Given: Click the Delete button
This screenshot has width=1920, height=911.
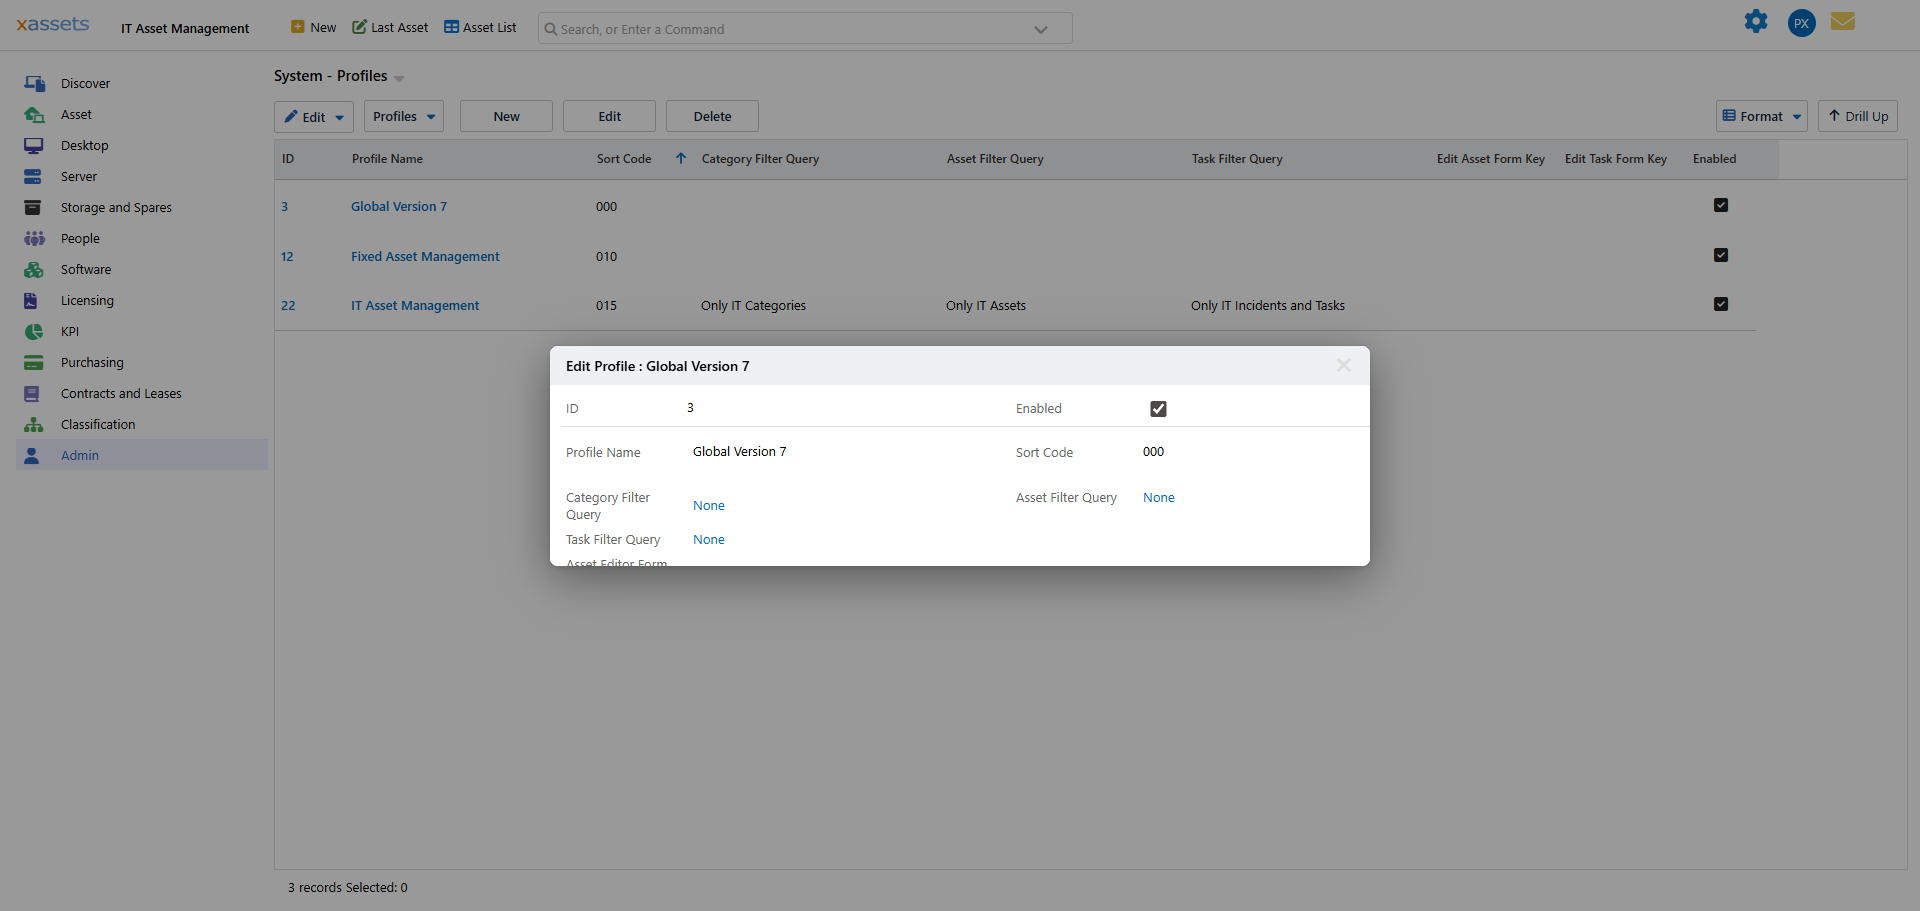Looking at the screenshot, I should pos(711,116).
